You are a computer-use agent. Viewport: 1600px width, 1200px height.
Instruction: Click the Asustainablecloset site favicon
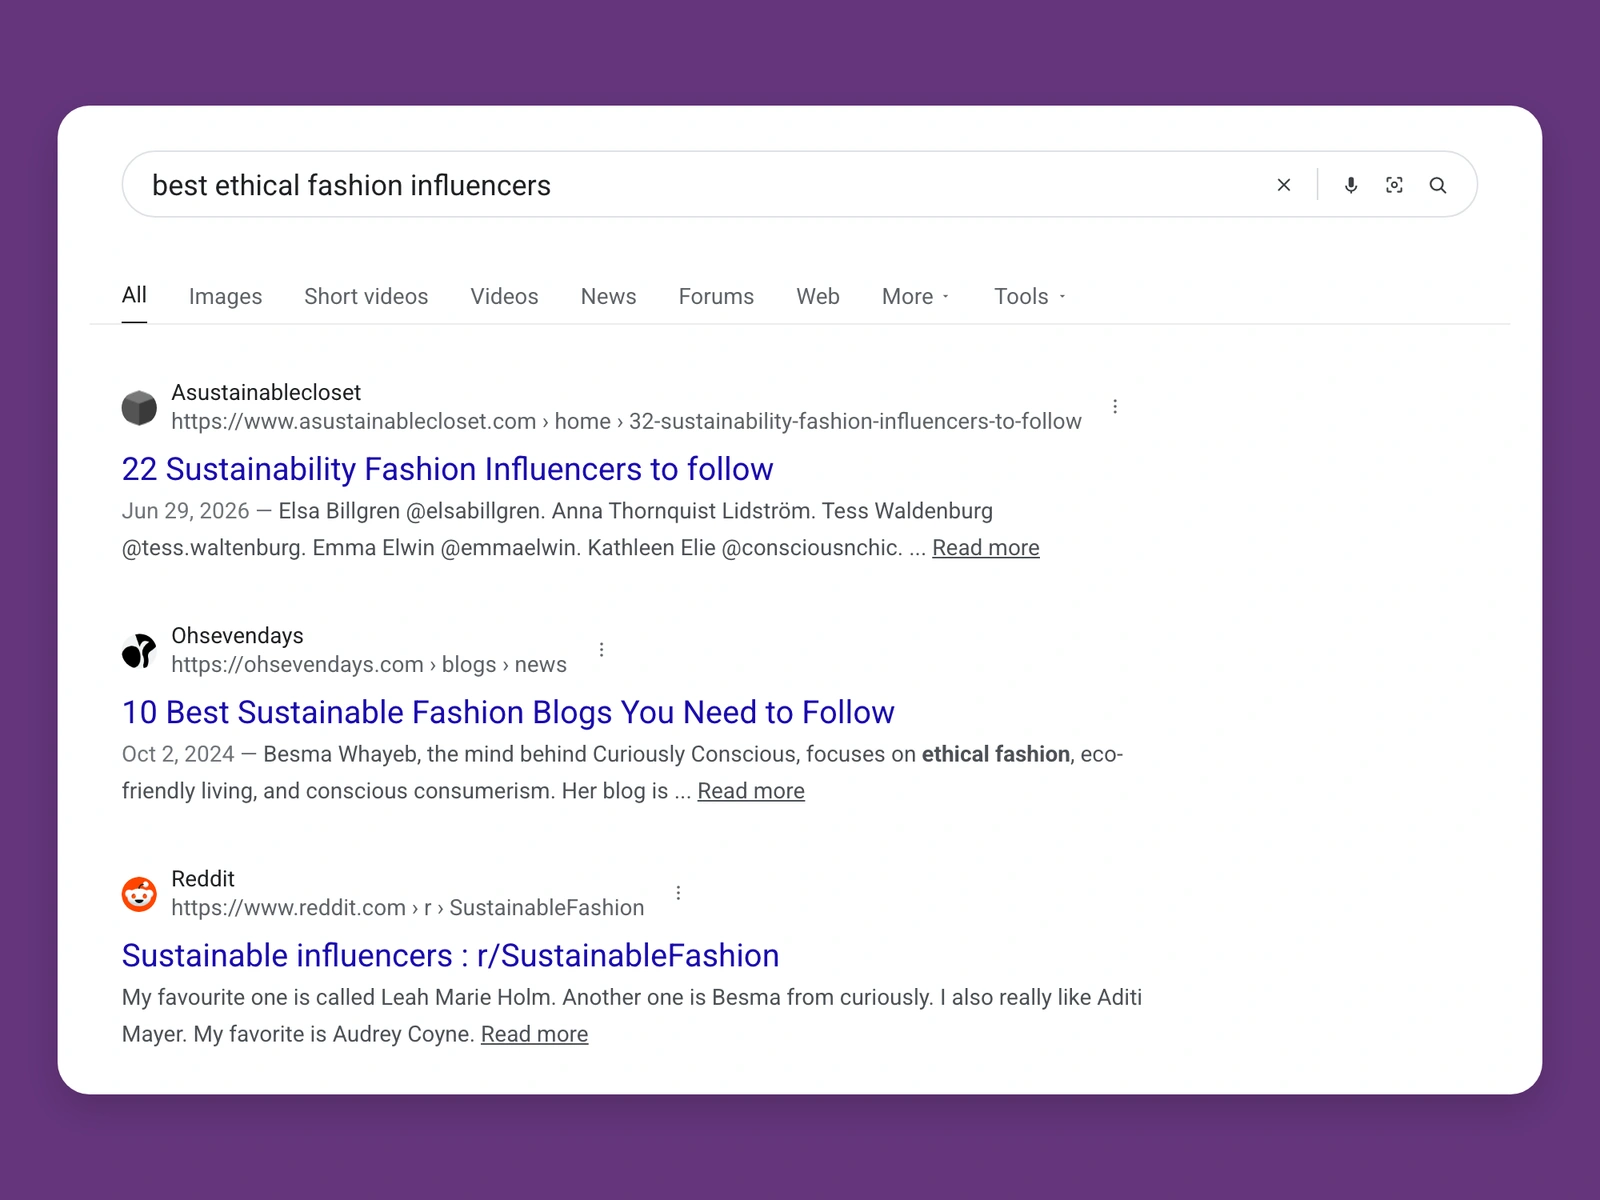pos(139,408)
